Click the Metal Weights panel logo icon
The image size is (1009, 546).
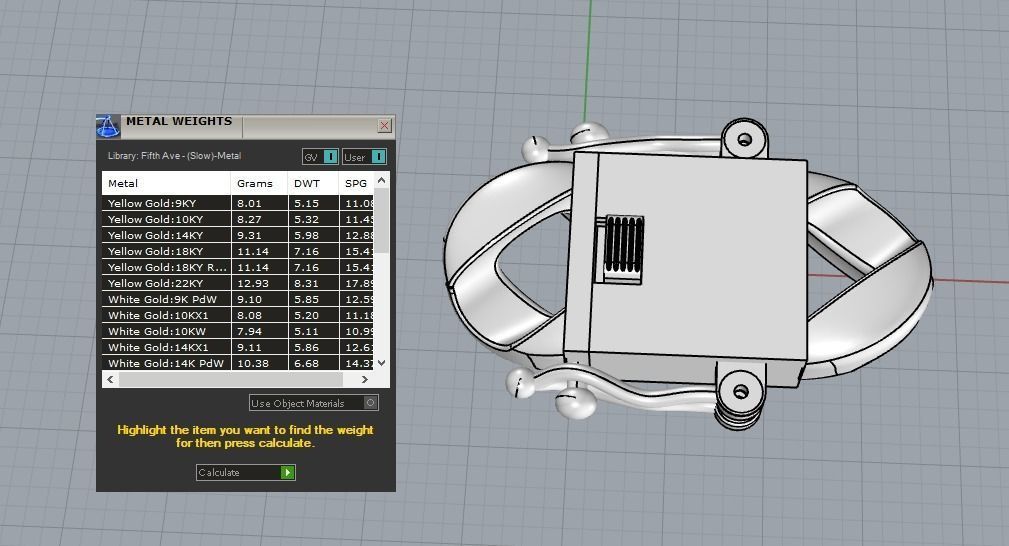108,126
